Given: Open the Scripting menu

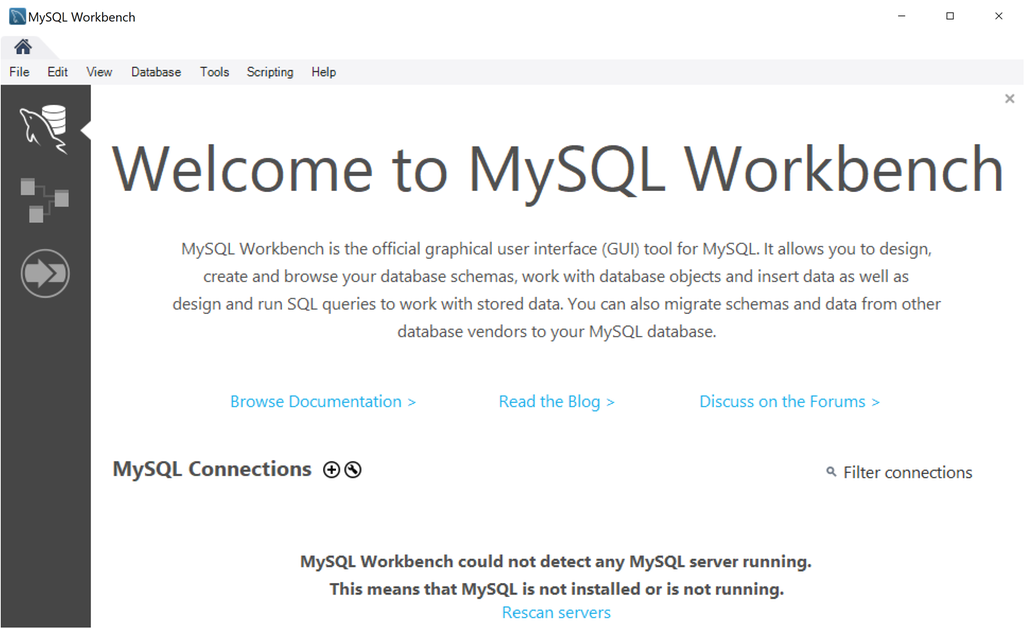Looking at the screenshot, I should 269,71.
